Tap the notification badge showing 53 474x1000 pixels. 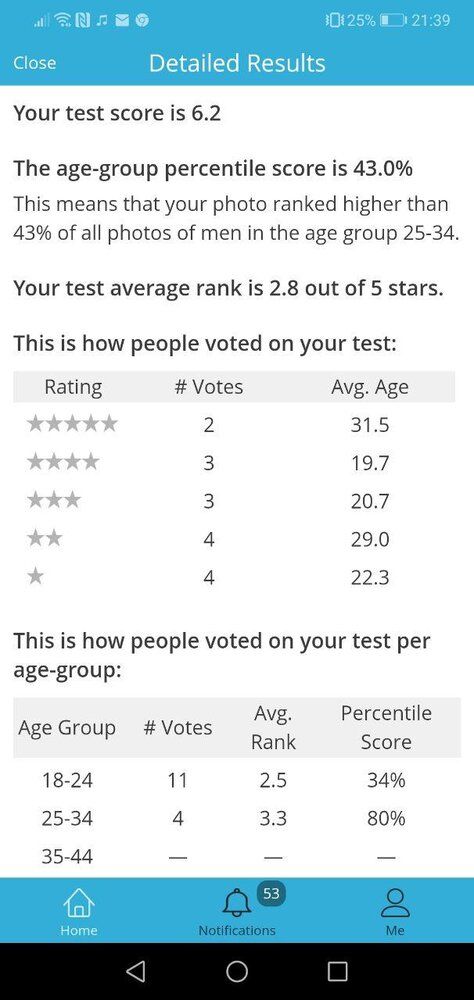click(x=271, y=893)
